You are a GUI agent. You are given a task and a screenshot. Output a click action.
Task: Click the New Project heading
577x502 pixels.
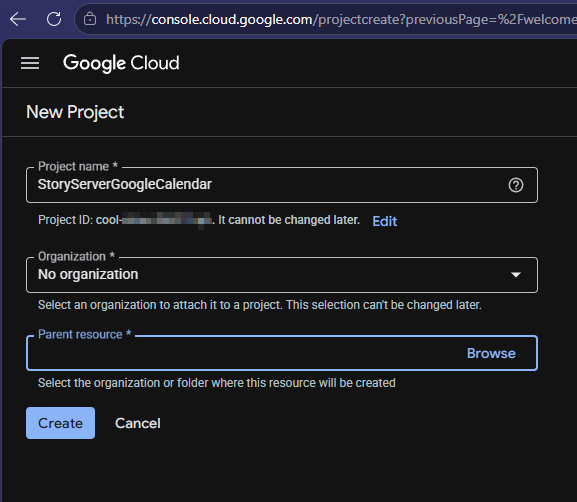[x=75, y=112]
